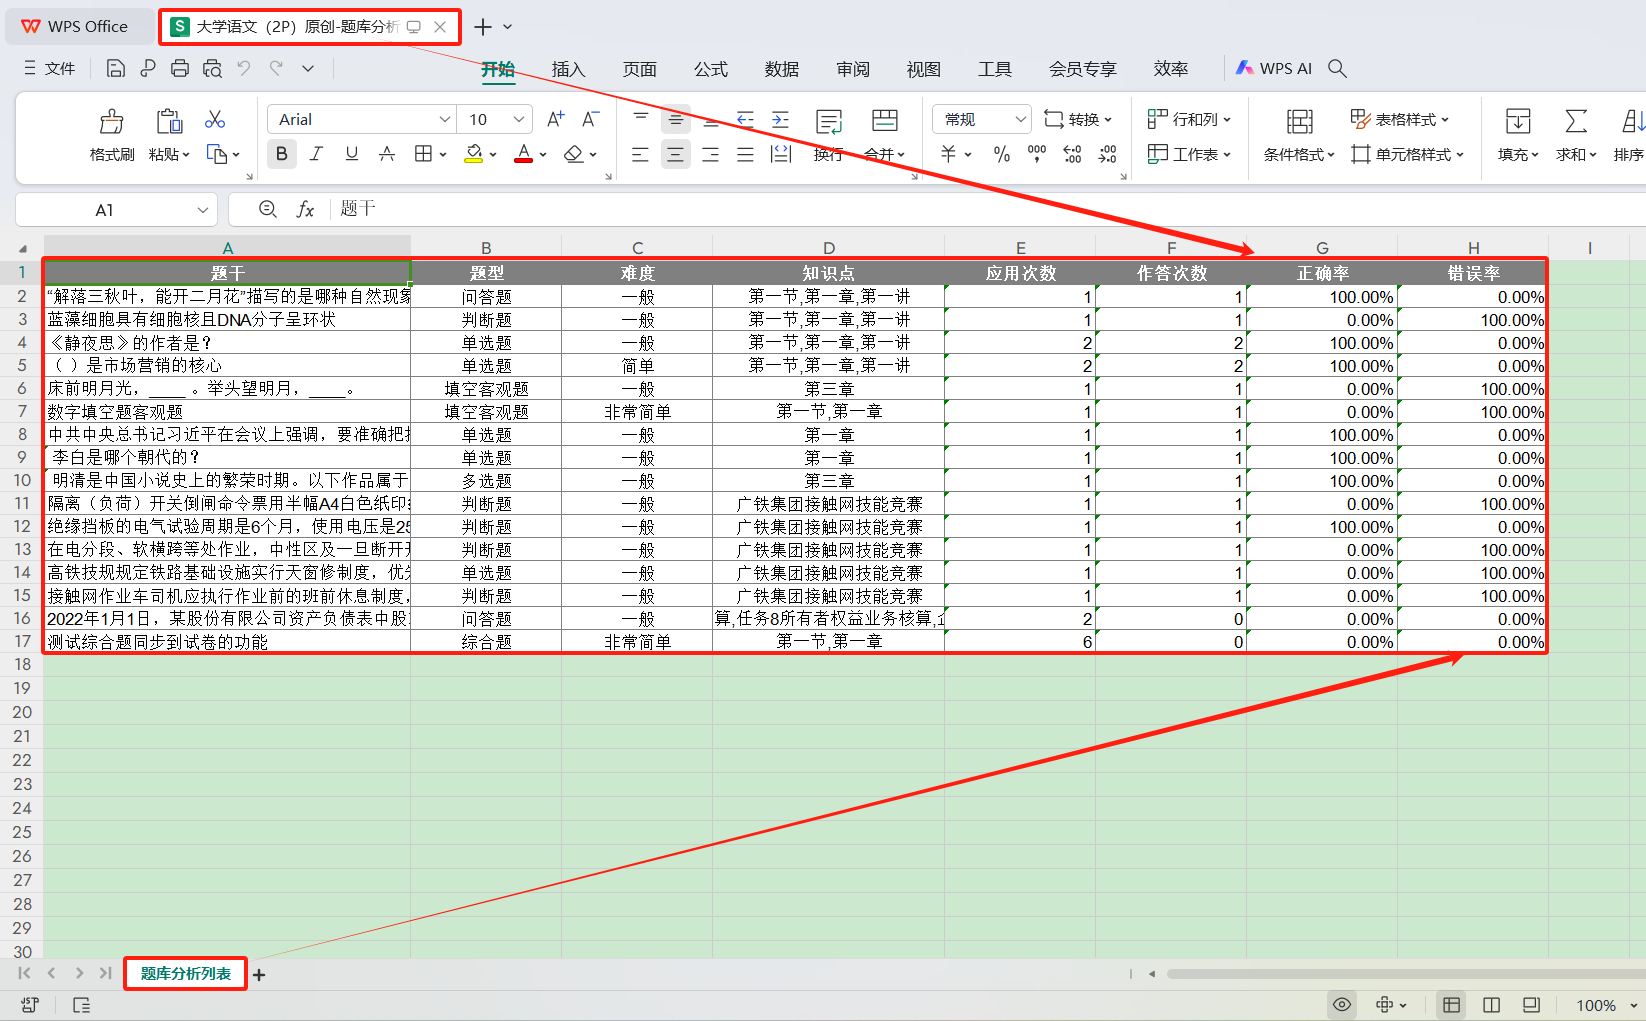Apply percent style with % icon
This screenshot has width=1646, height=1021.
(1001, 154)
